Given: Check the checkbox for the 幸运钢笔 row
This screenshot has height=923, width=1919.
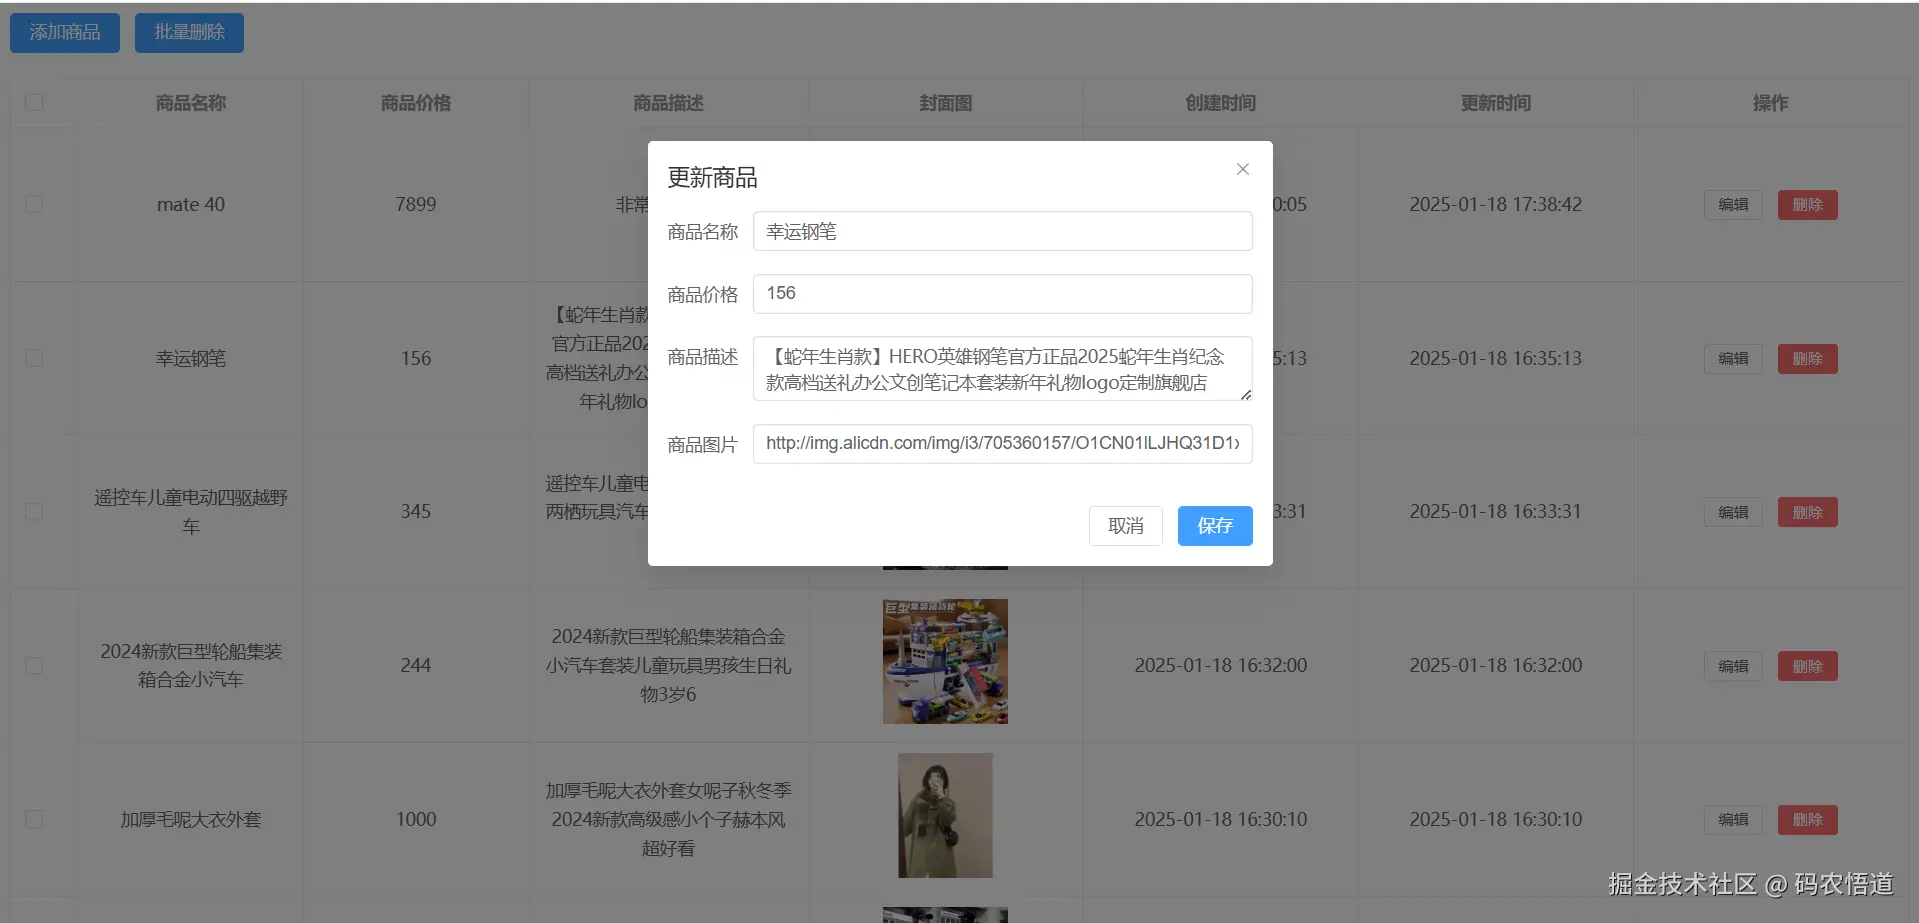Looking at the screenshot, I should (34, 358).
